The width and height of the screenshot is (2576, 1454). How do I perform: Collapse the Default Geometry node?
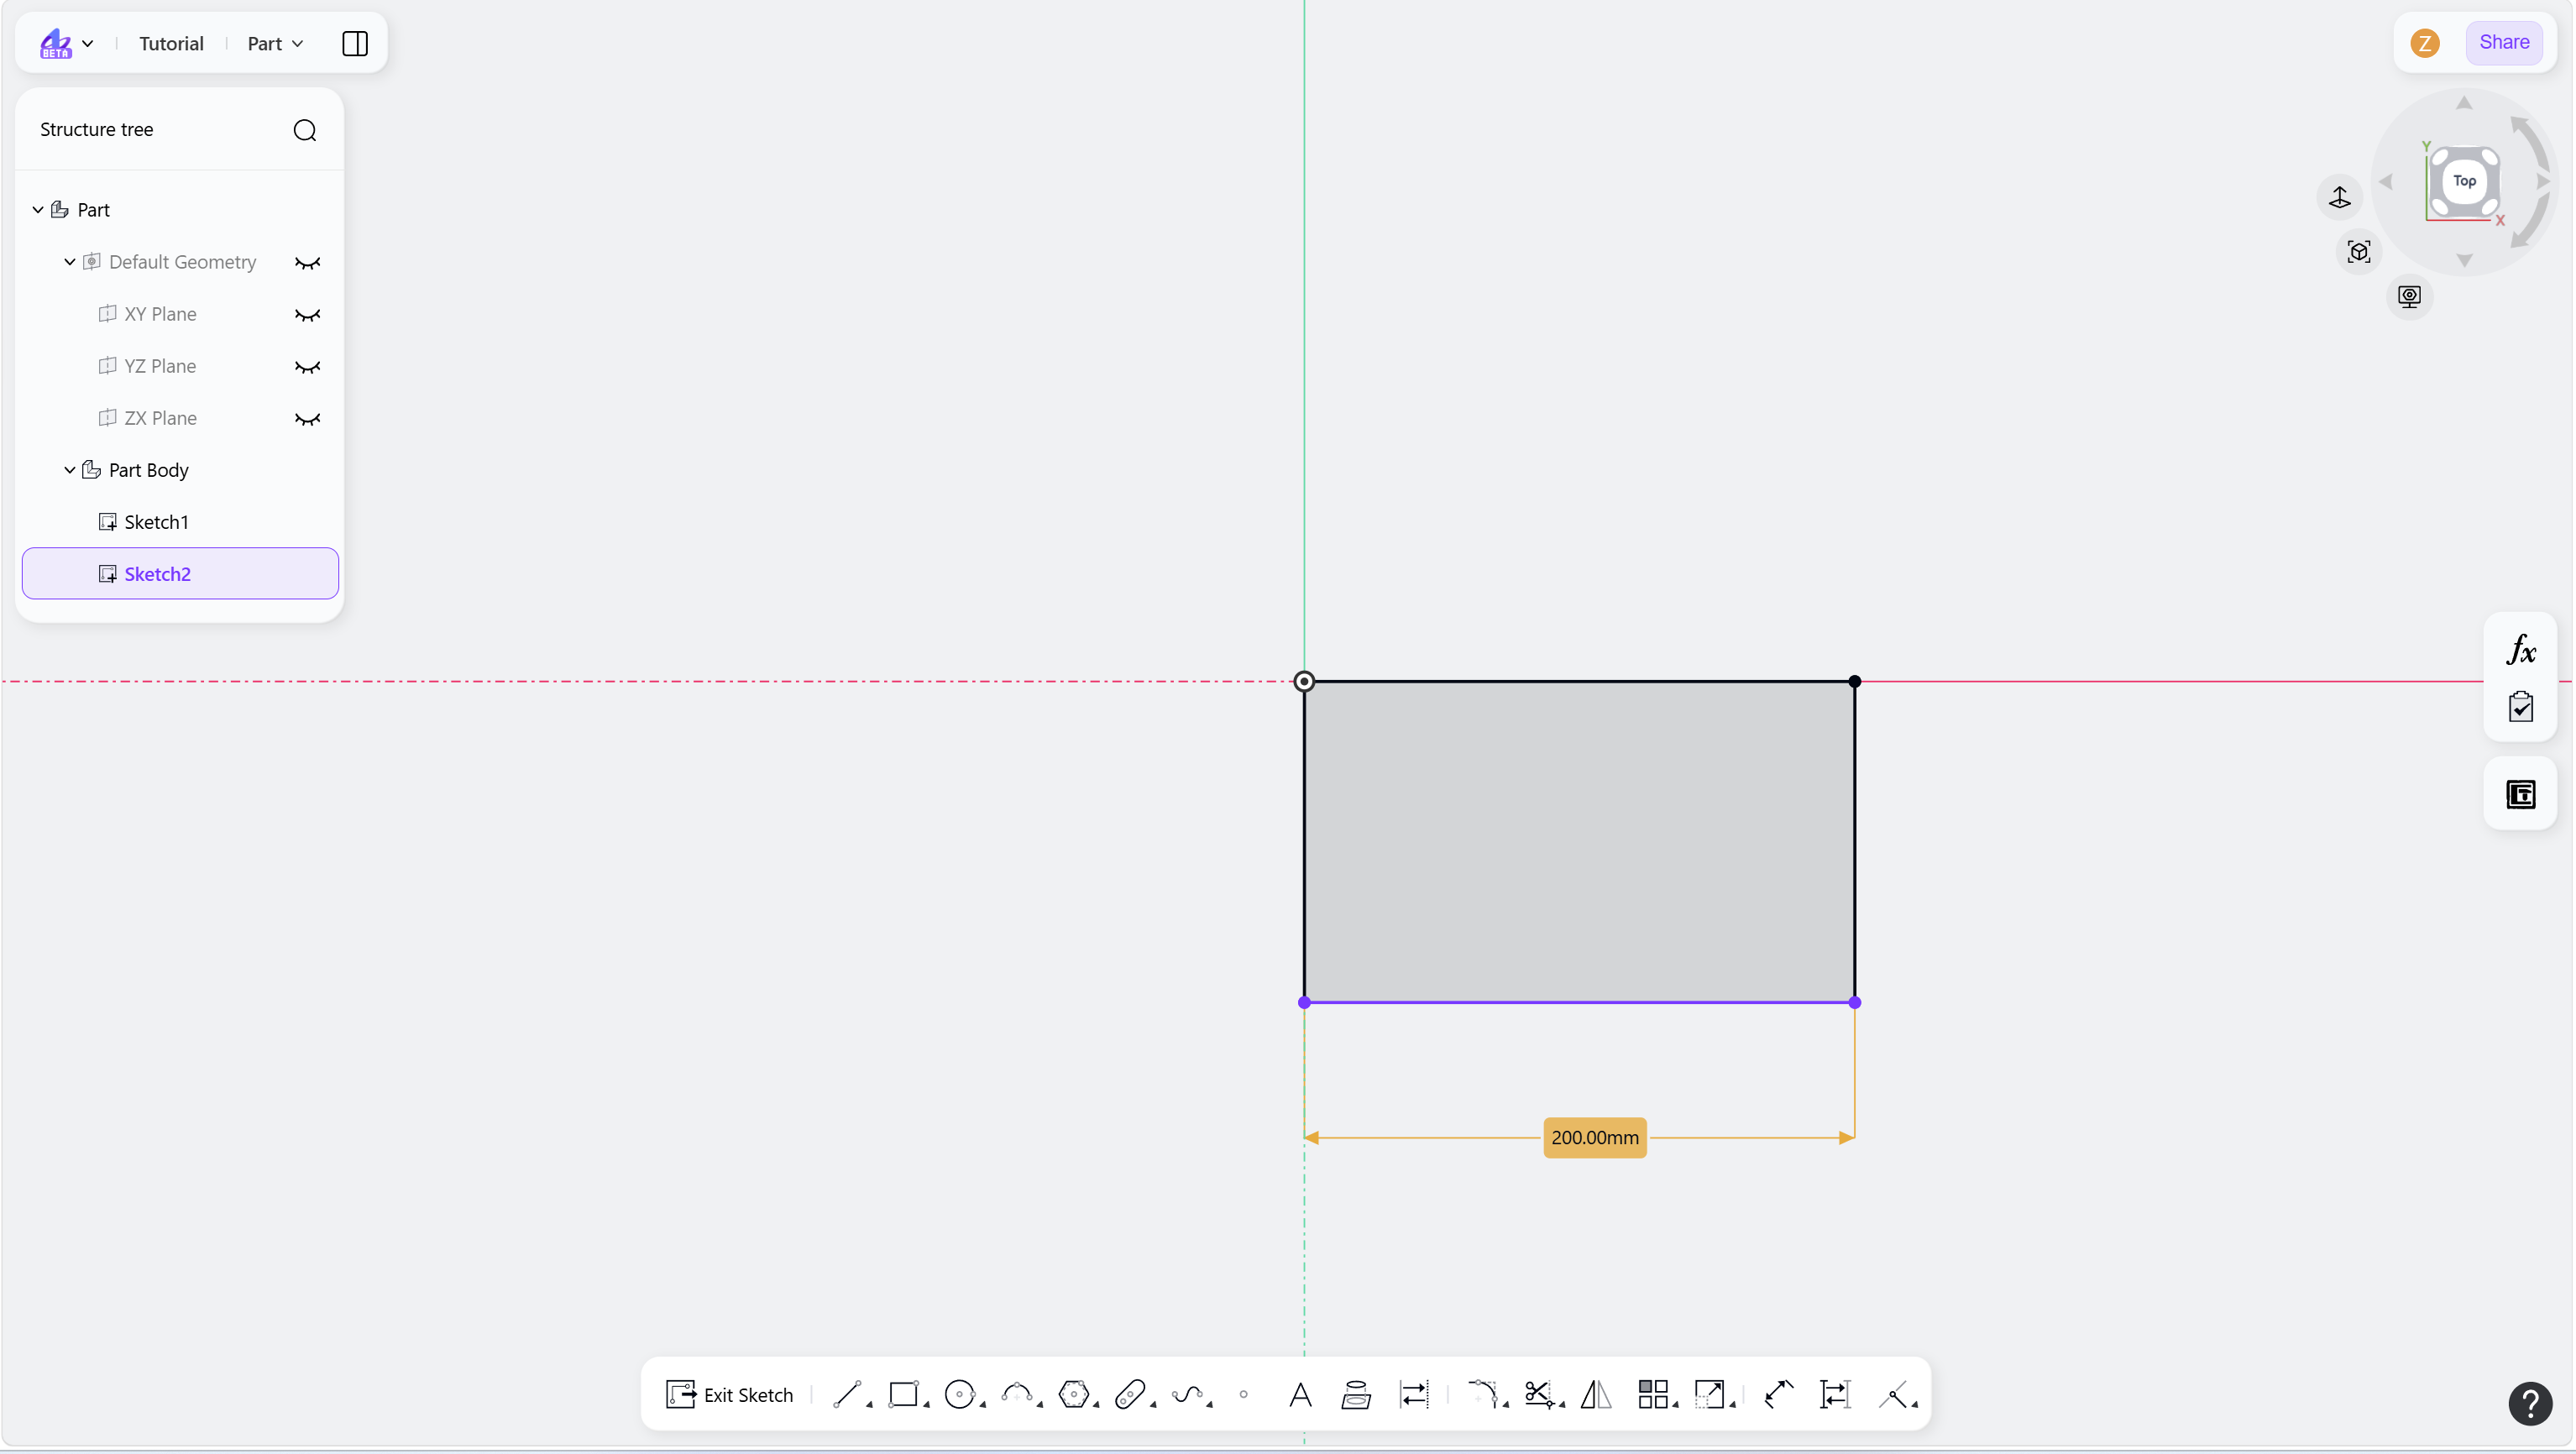(69, 262)
